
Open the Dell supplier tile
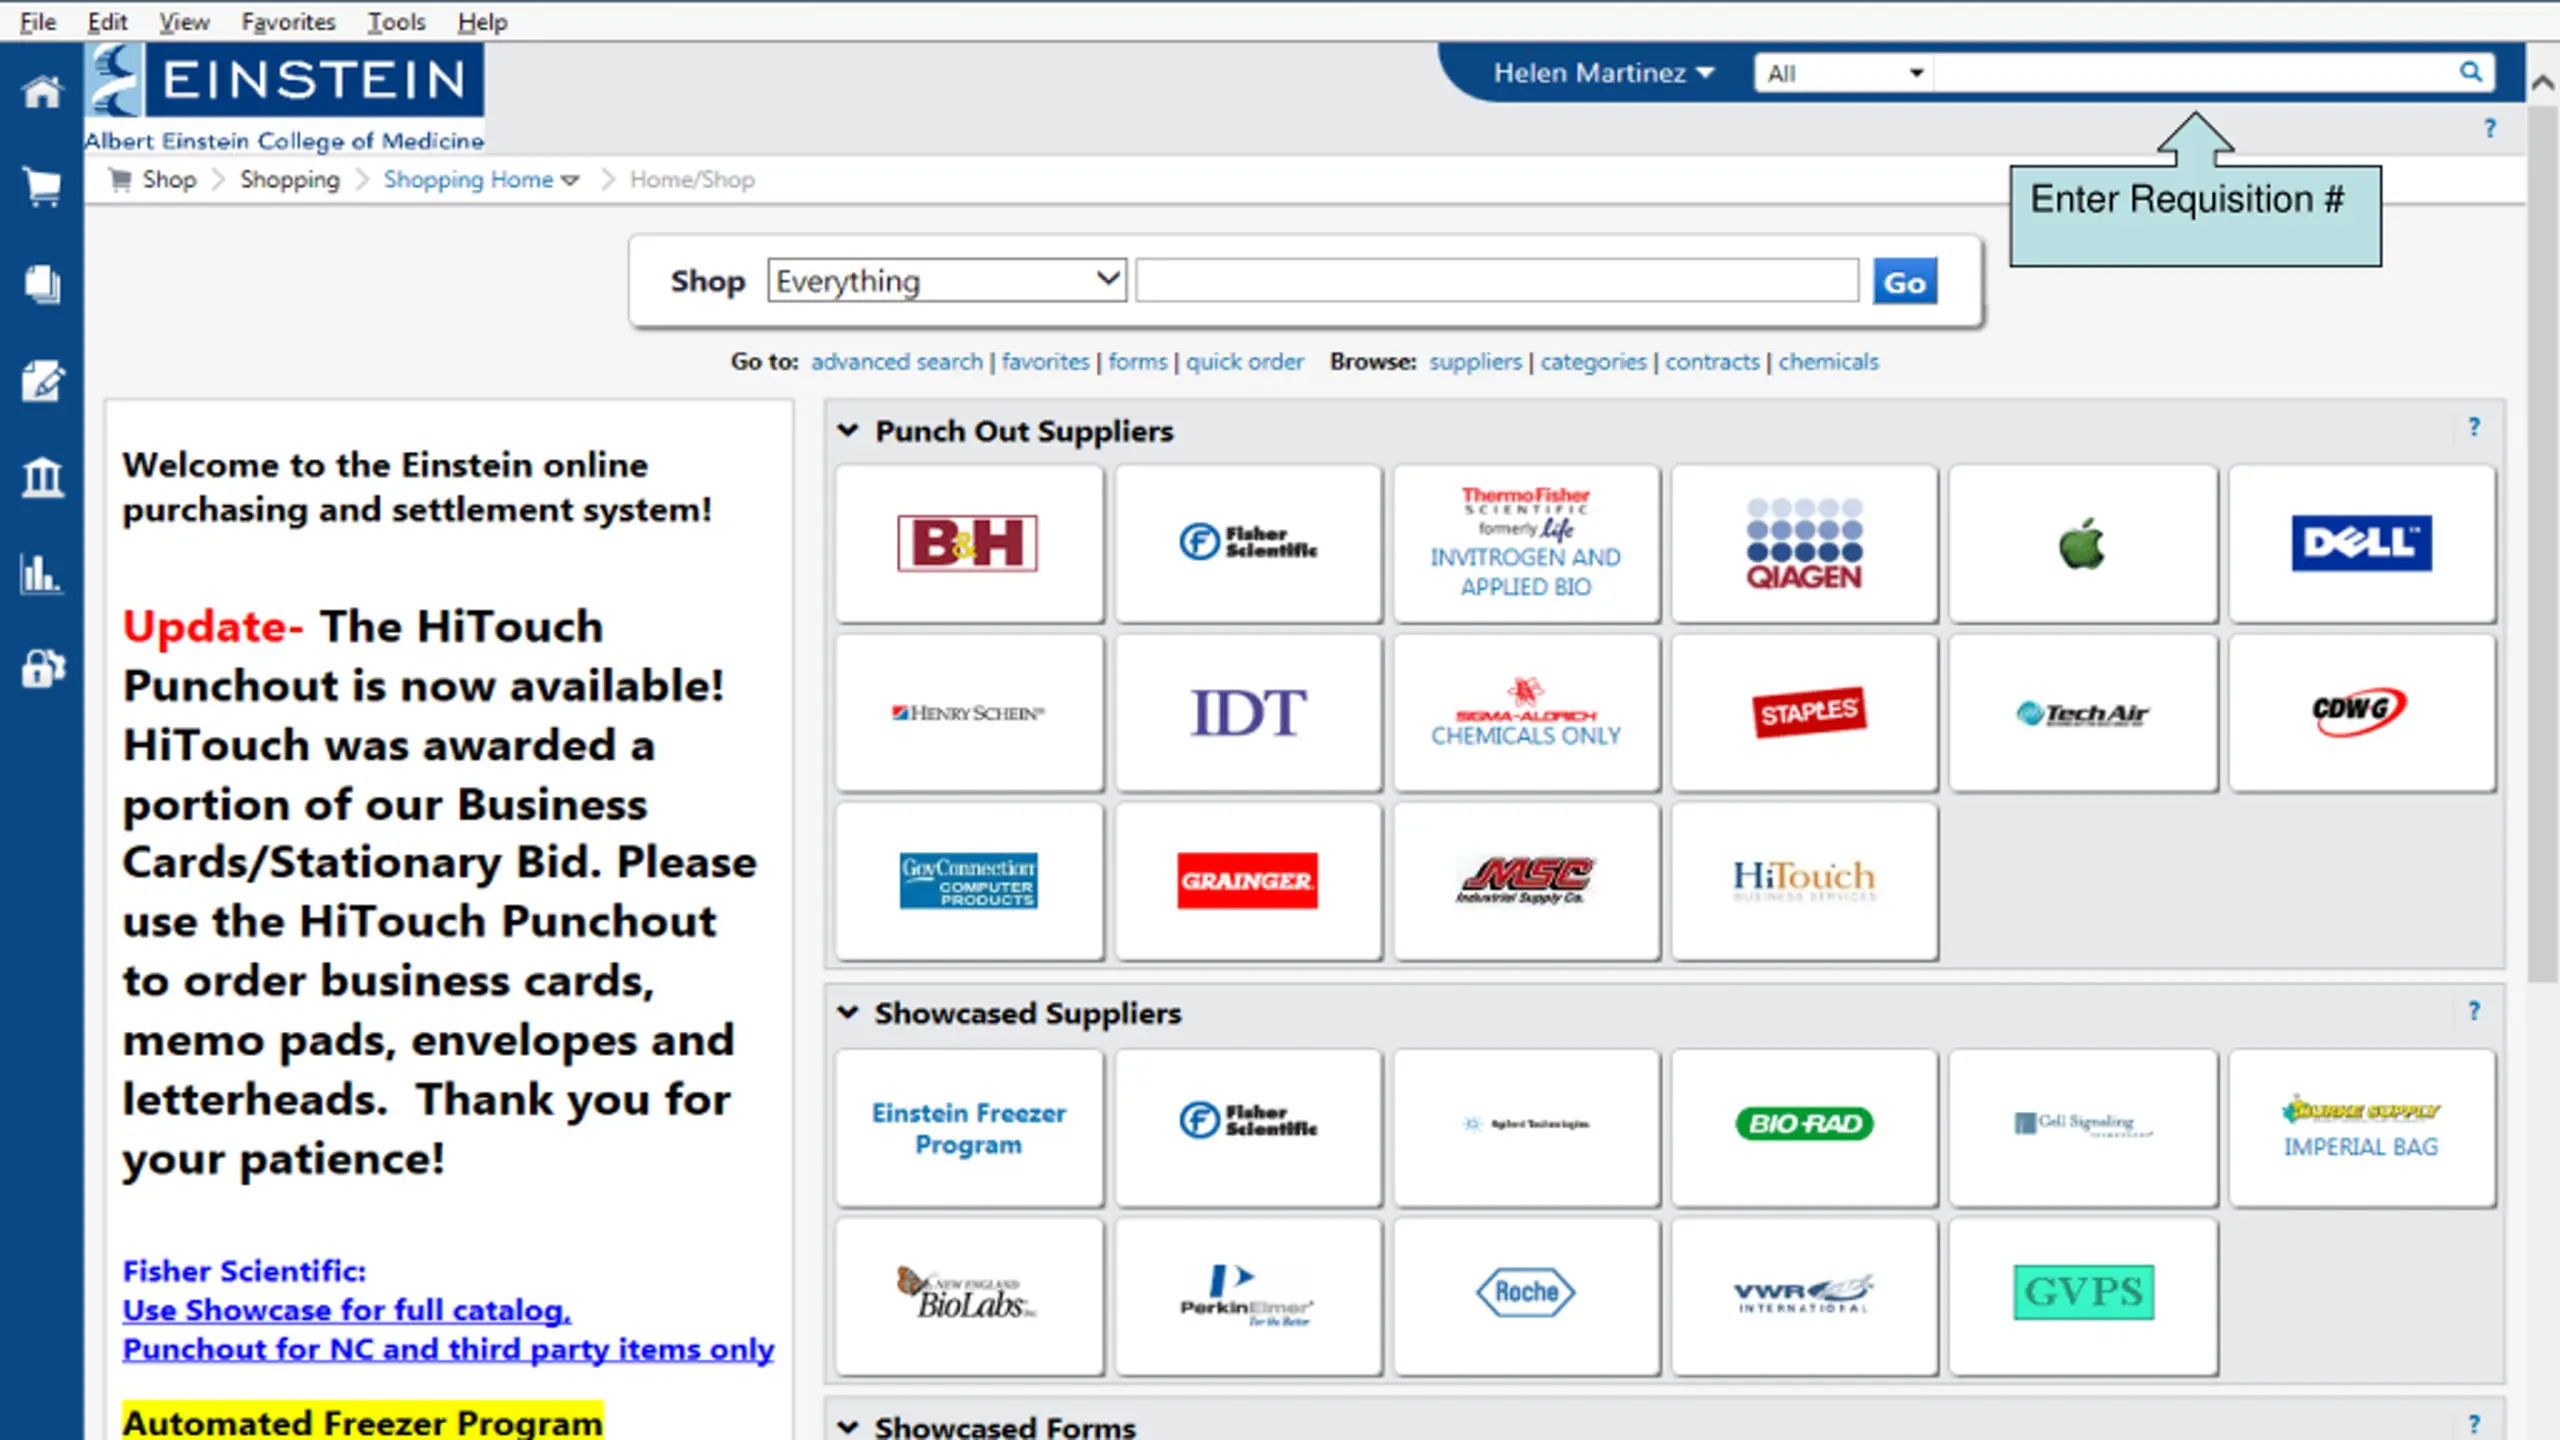[2362, 543]
